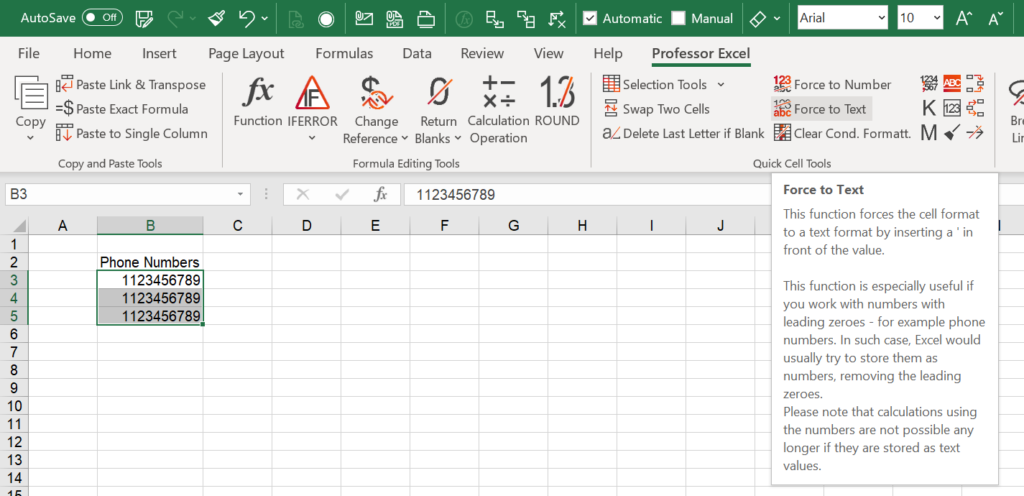Screen dimensions: 1024x496
Task: Click the Insert Function fx button in formula bar
Action: pyautogui.click(x=380, y=194)
